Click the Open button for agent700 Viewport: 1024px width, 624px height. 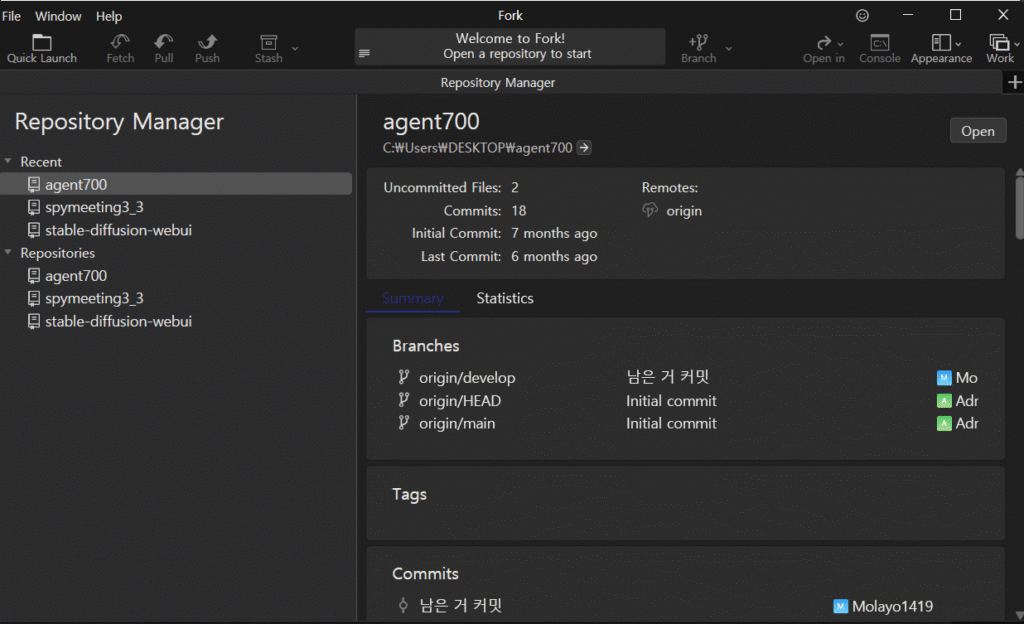pyautogui.click(x=977, y=131)
